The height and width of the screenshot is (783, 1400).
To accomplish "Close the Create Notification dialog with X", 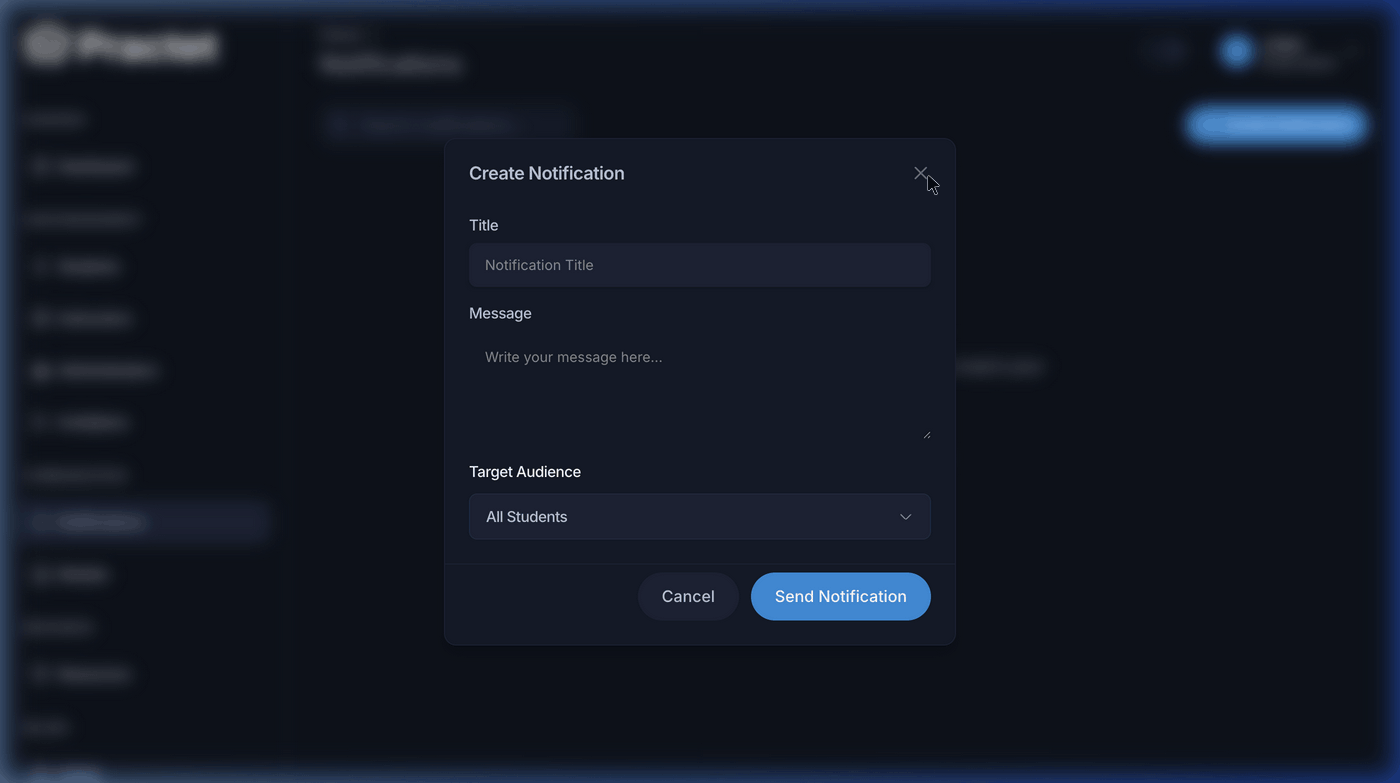I will [920, 173].
